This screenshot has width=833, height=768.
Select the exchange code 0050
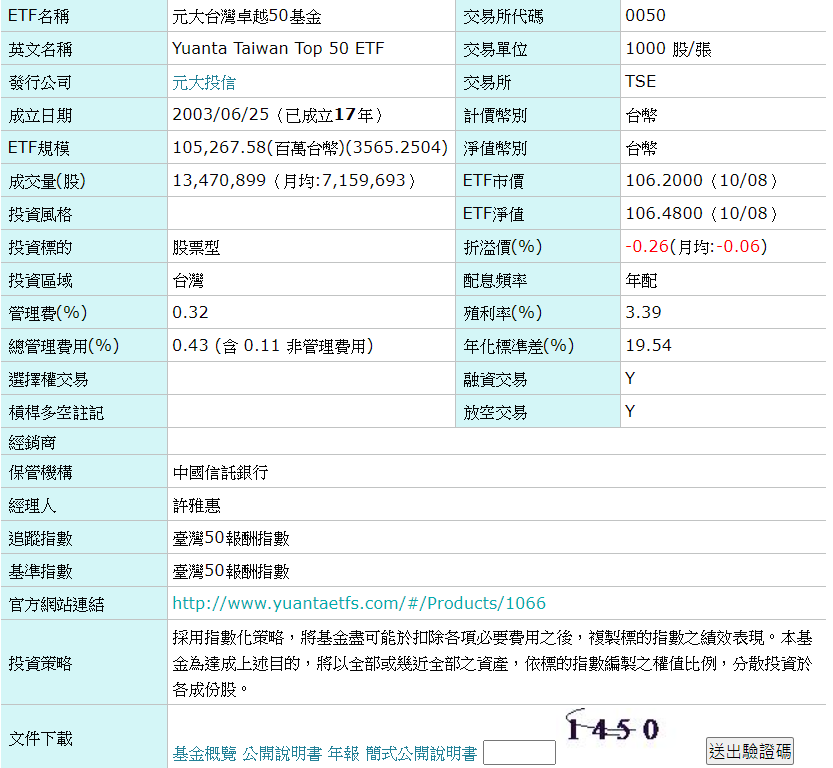645,16
